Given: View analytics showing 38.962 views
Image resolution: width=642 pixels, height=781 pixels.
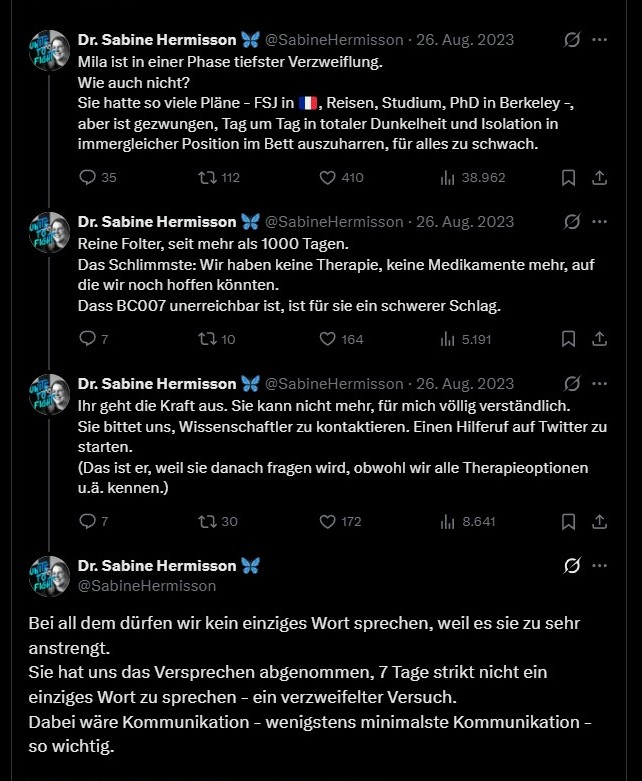Looking at the screenshot, I should pos(447,178).
